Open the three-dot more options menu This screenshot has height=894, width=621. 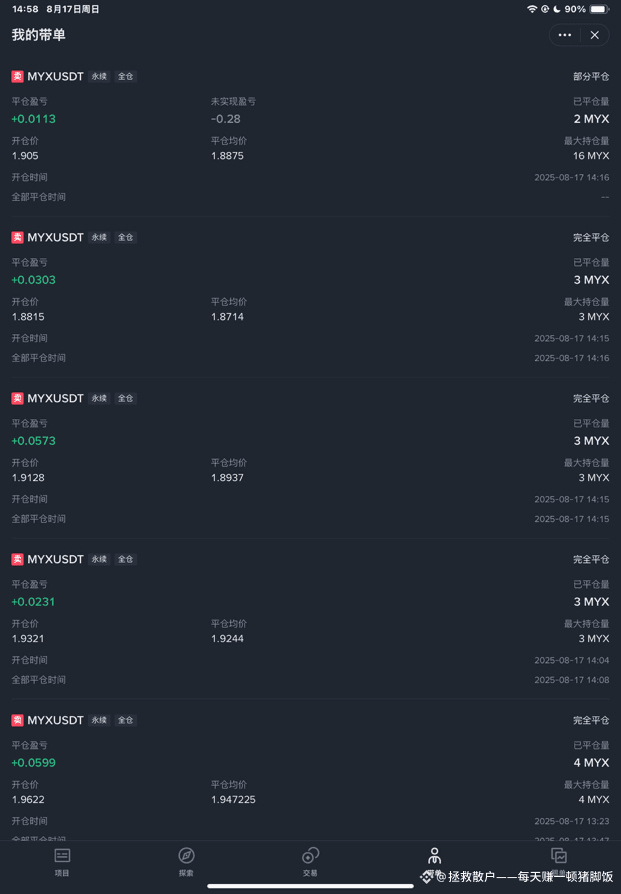tap(565, 35)
